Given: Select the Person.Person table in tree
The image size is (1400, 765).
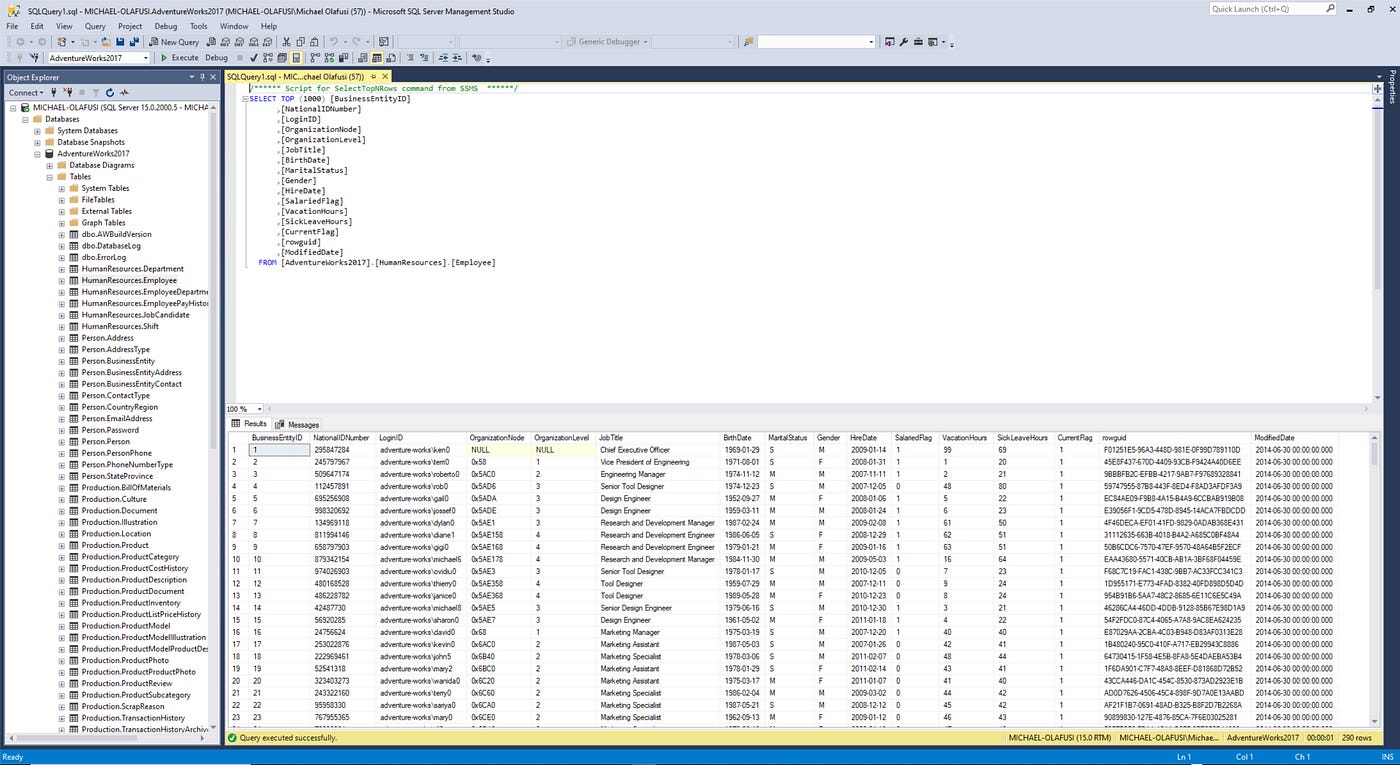Looking at the screenshot, I should [105, 442].
